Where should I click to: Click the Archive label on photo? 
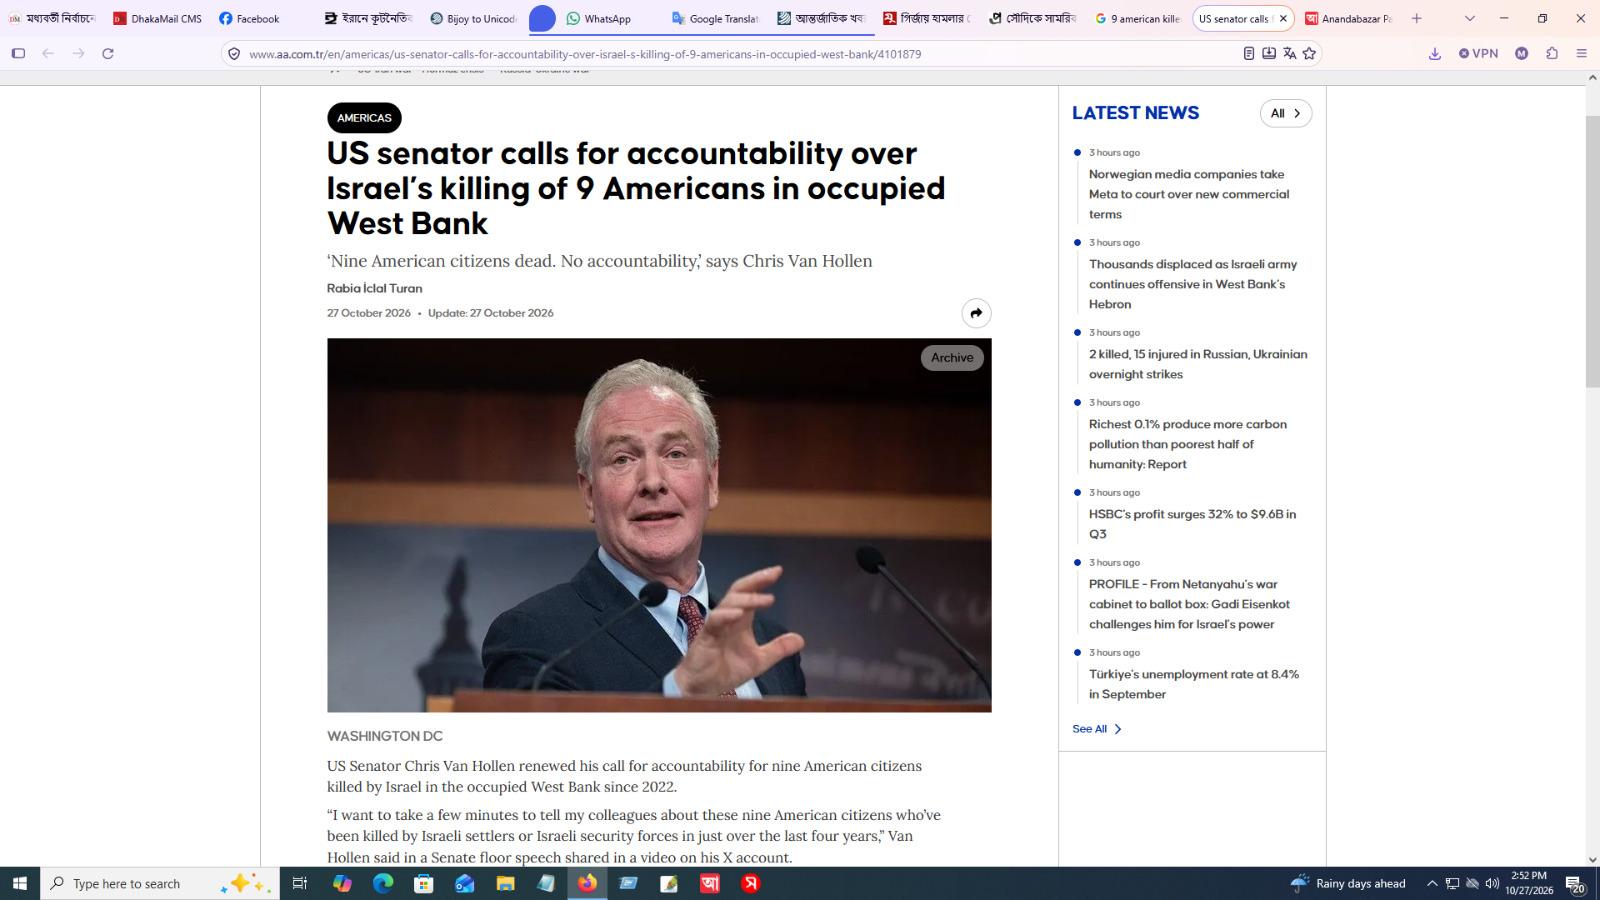click(952, 358)
